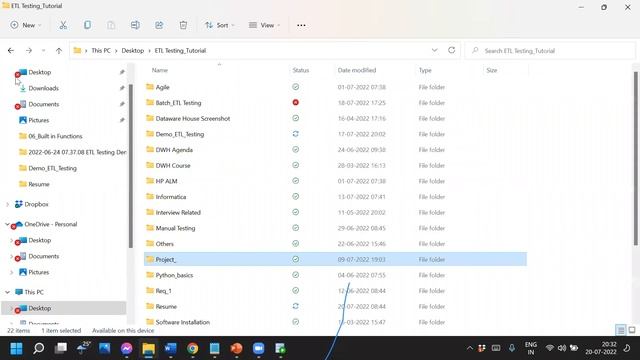Screen dimensions: 640x360
Task: Open recent locations dropdown arrow
Action: point(43,51)
